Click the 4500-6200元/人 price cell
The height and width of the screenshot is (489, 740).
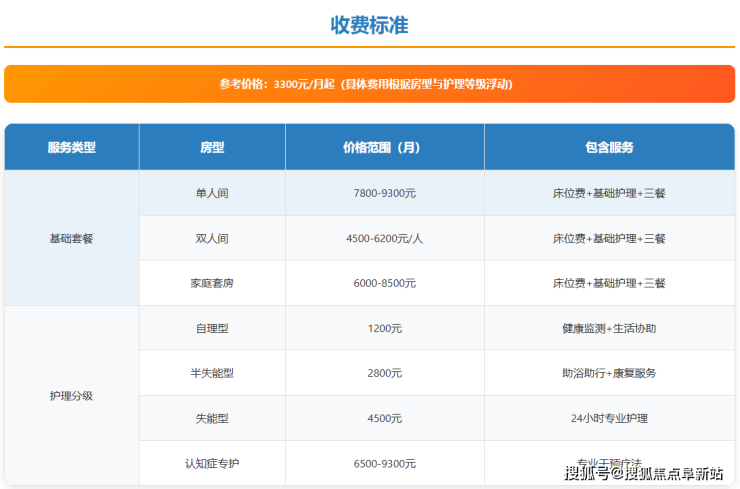[385, 238]
